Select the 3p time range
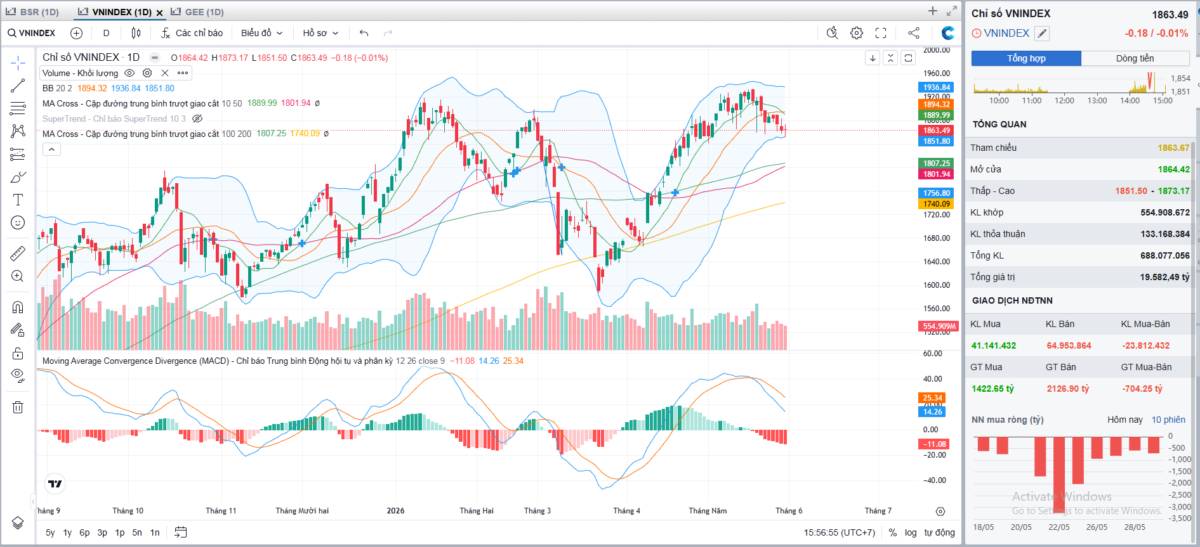1200x547 pixels. [x=102, y=532]
